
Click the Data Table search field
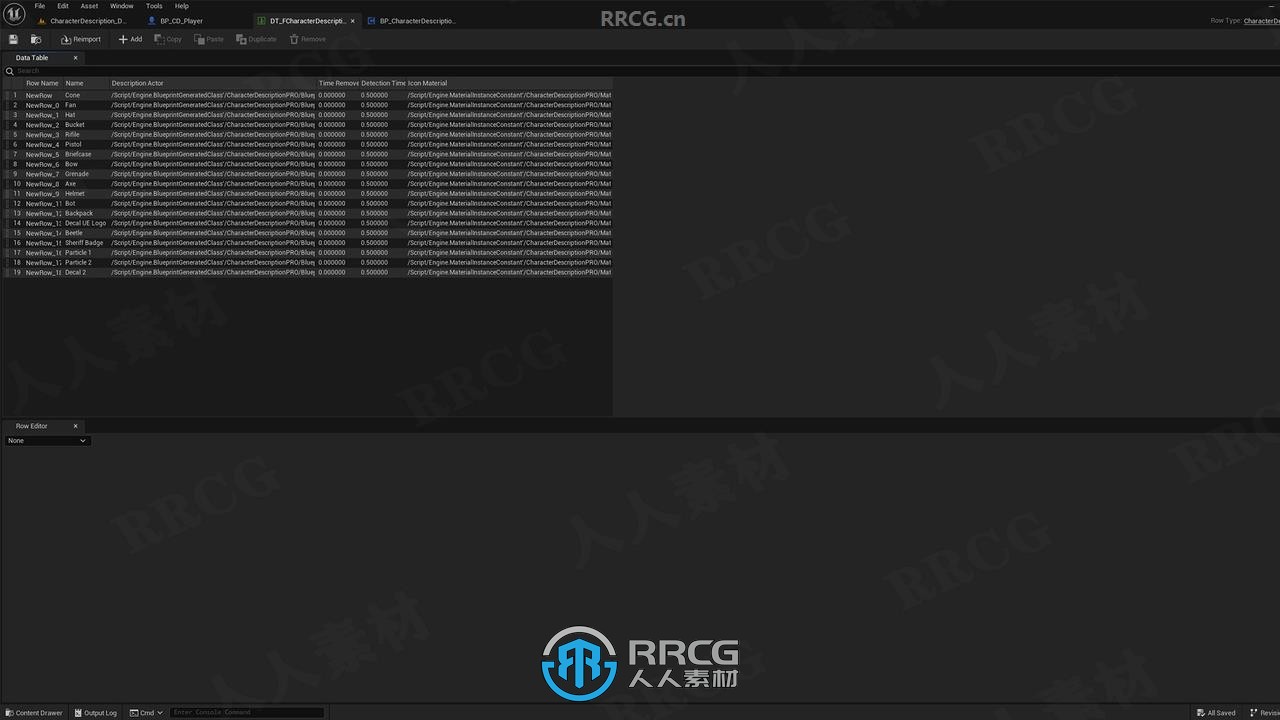coord(640,71)
